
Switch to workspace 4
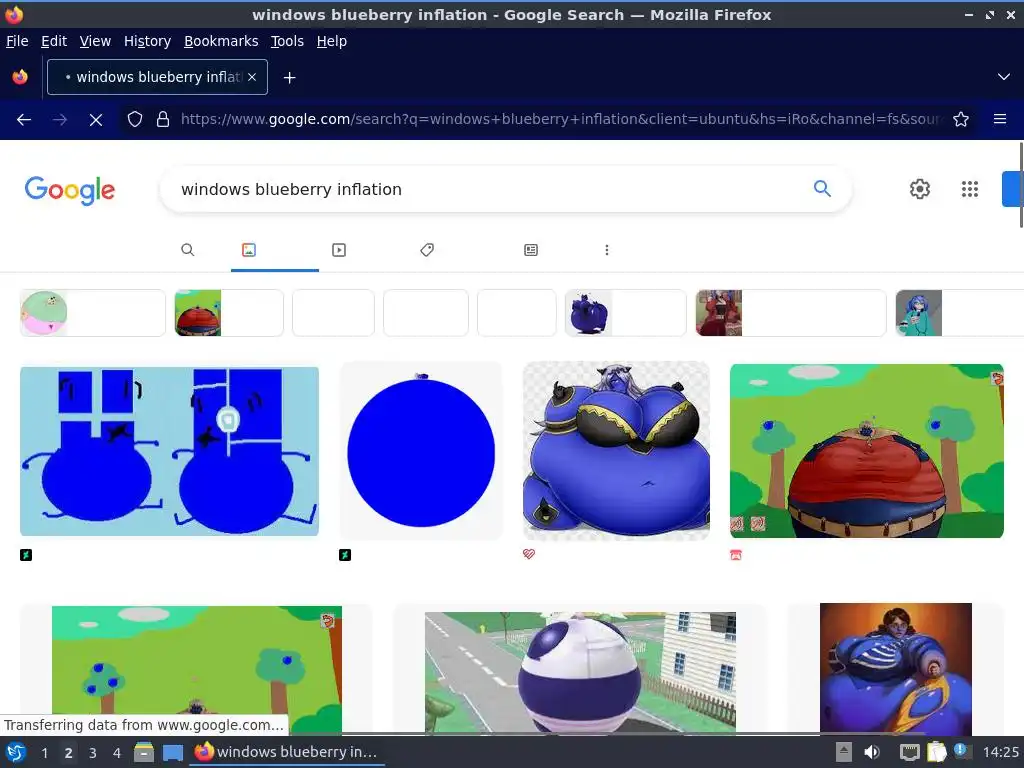point(117,753)
